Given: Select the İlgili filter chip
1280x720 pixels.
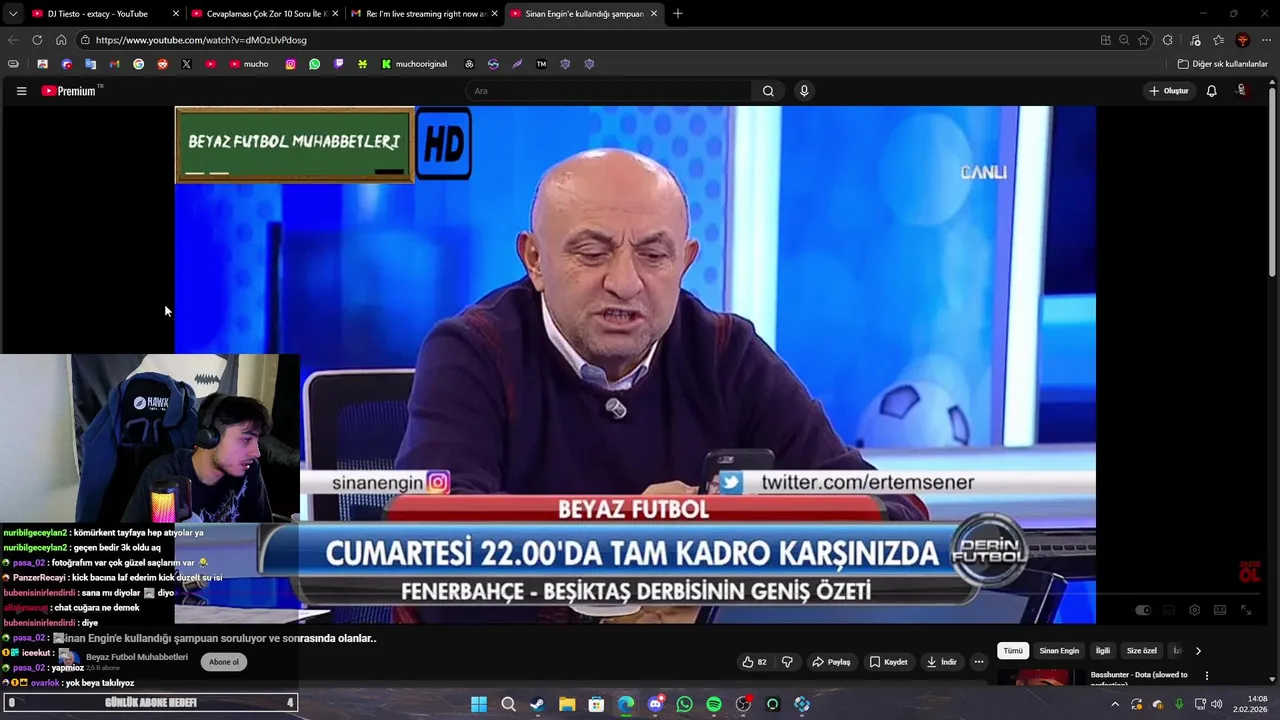Looking at the screenshot, I should pos(1103,651).
